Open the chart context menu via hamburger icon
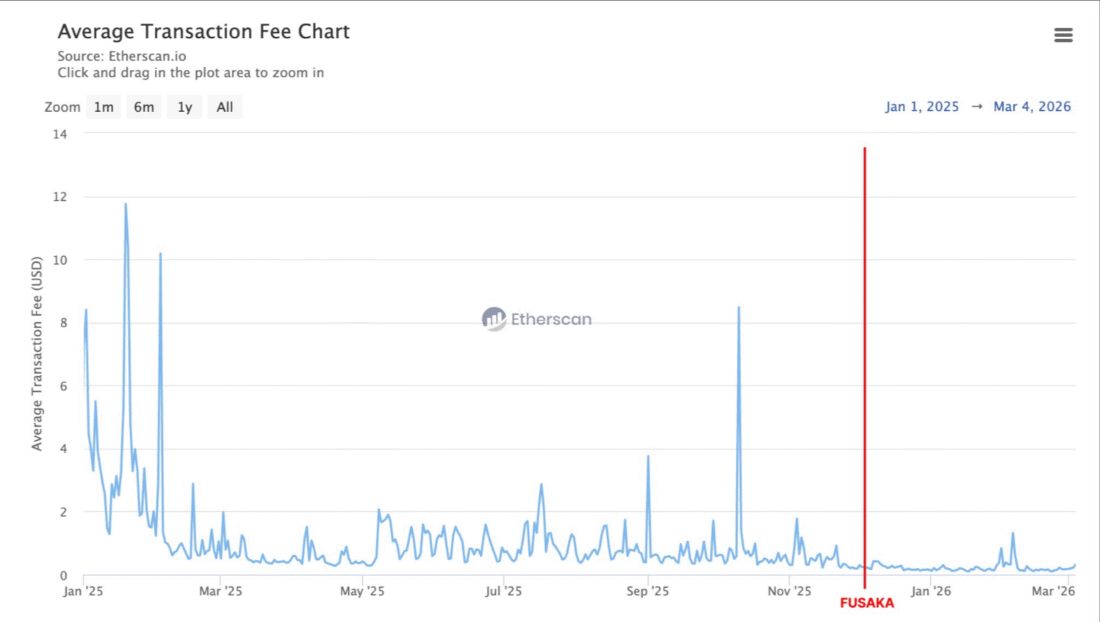The image size is (1100, 622). tap(1063, 34)
